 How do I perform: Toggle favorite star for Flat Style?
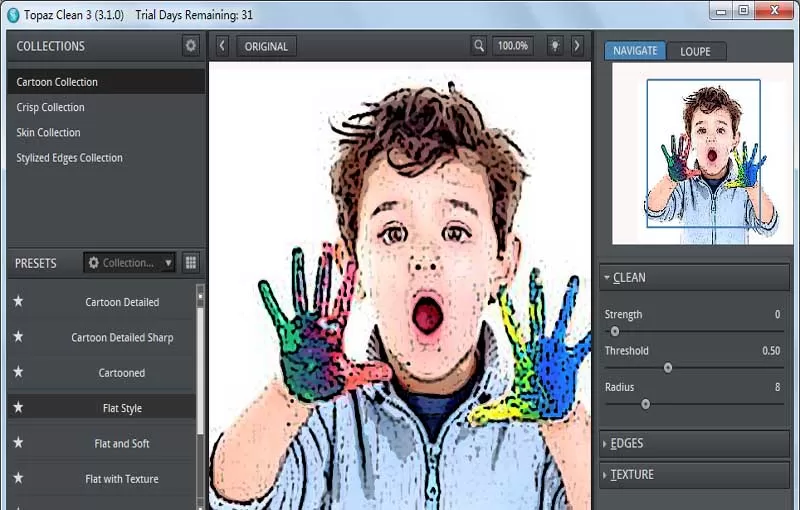click(18, 407)
